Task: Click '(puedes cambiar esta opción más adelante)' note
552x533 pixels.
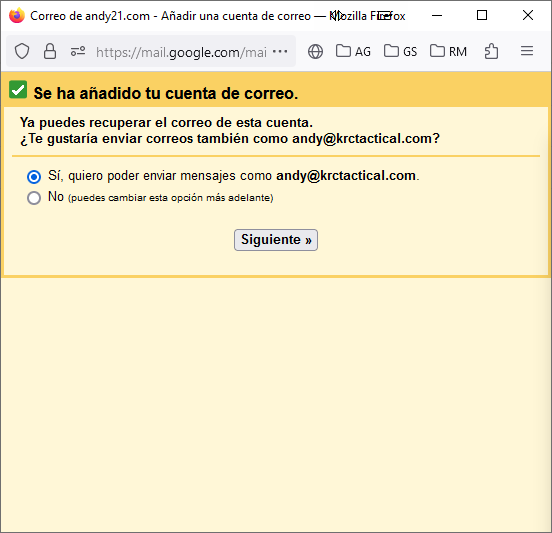Action: click(170, 198)
